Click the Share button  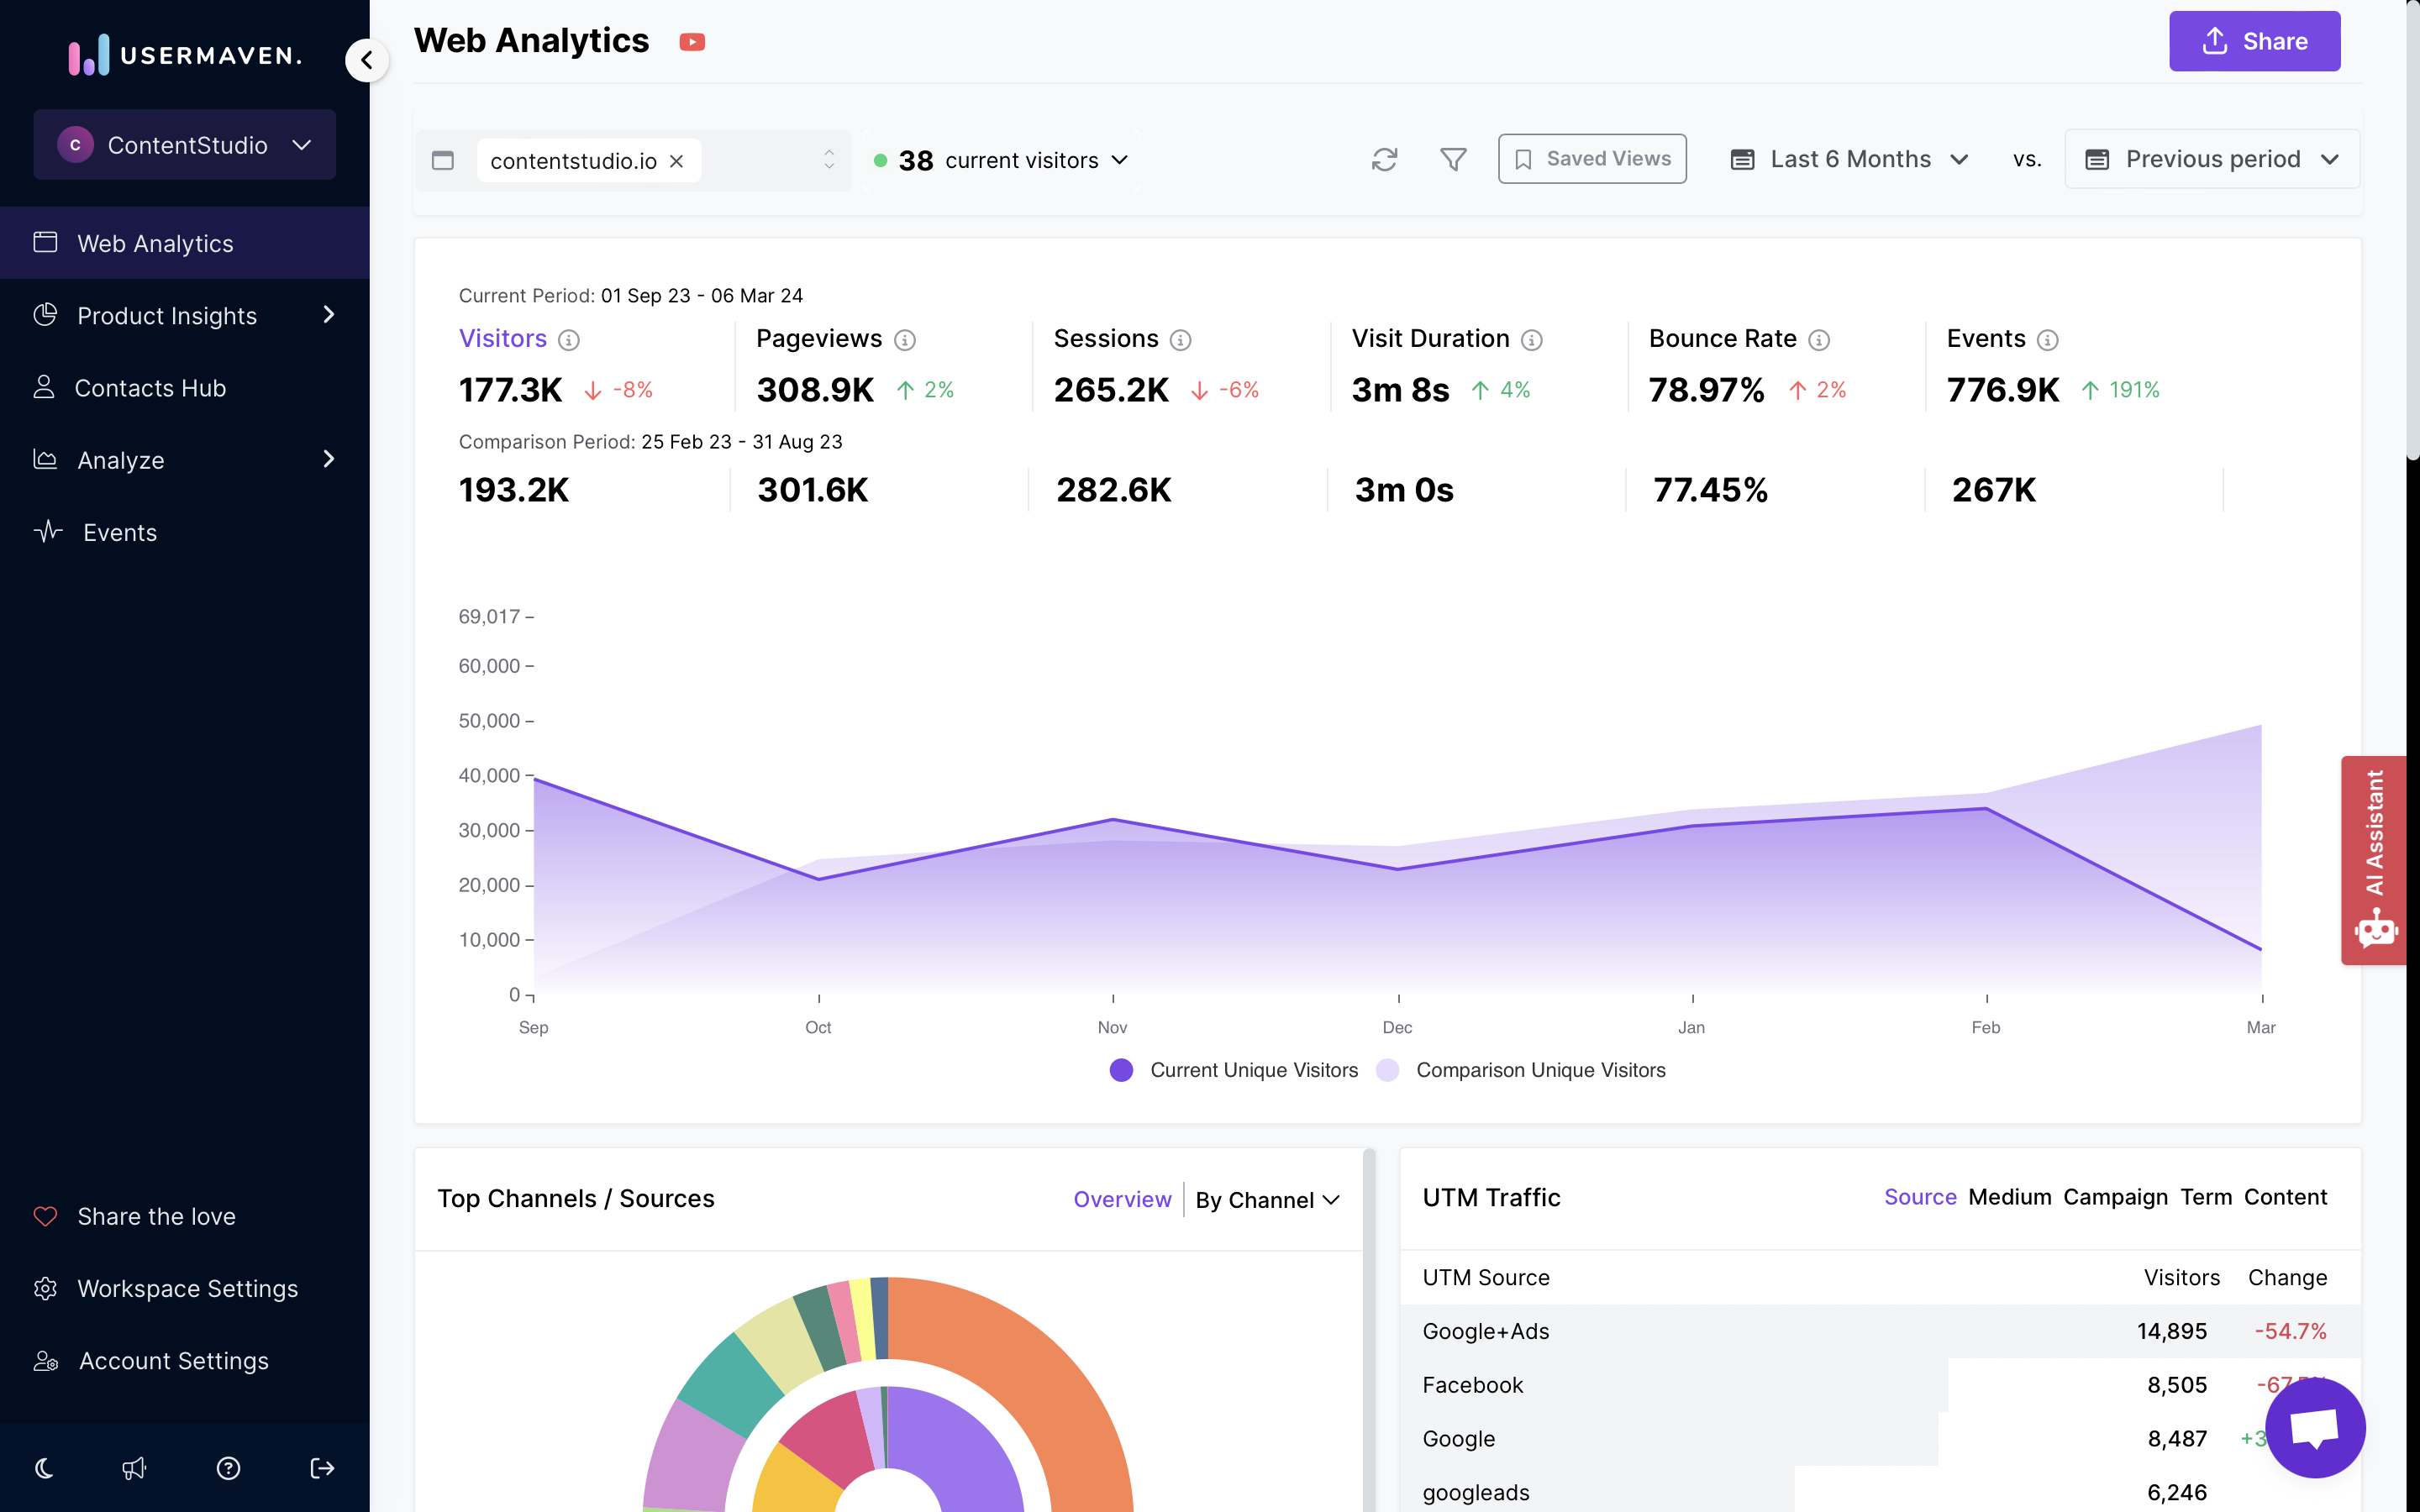(x=2254, y=41)
